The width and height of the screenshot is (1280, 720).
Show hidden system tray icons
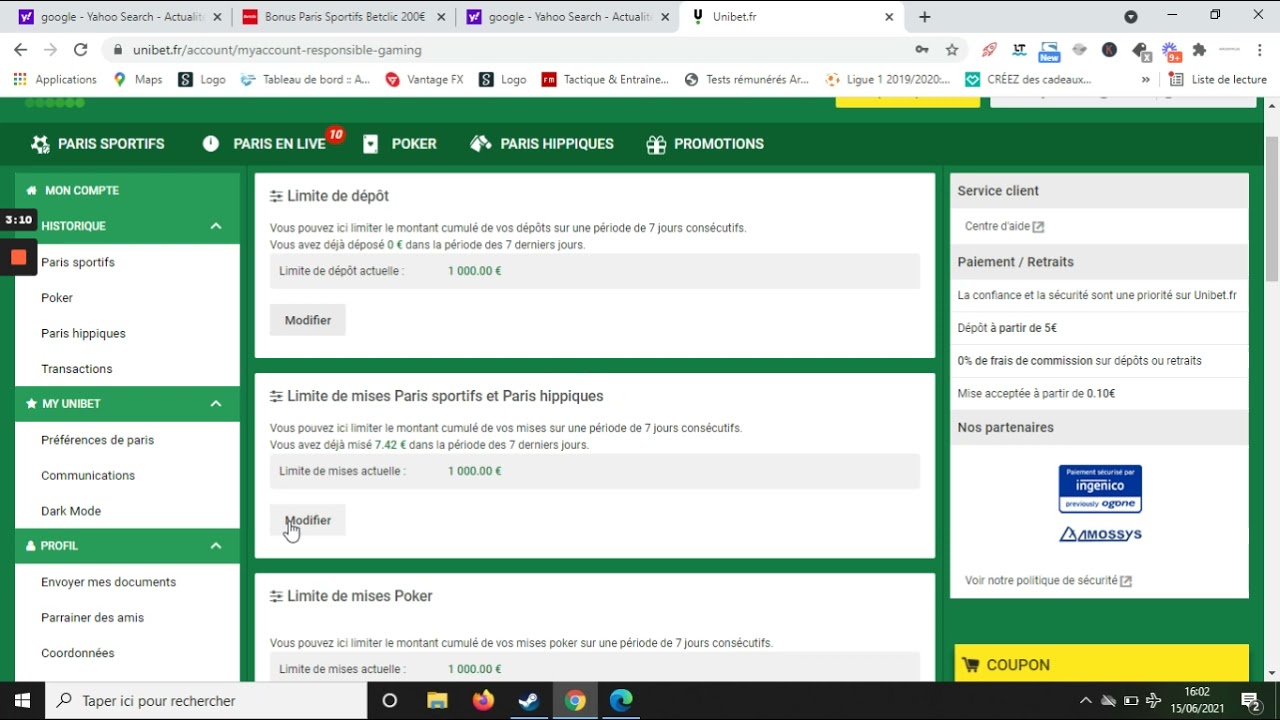(1085, 701)
